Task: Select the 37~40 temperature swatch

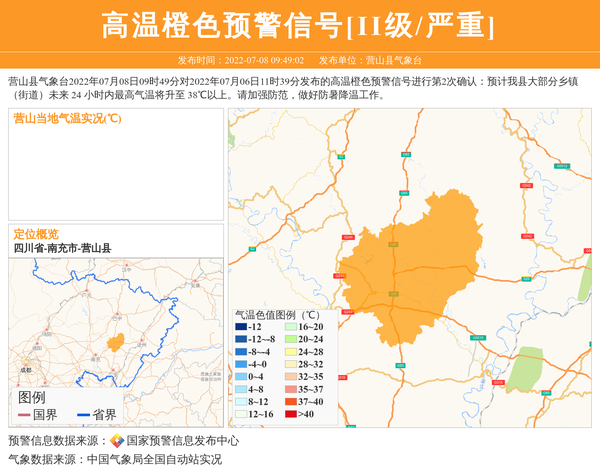Action: (291, 402)
